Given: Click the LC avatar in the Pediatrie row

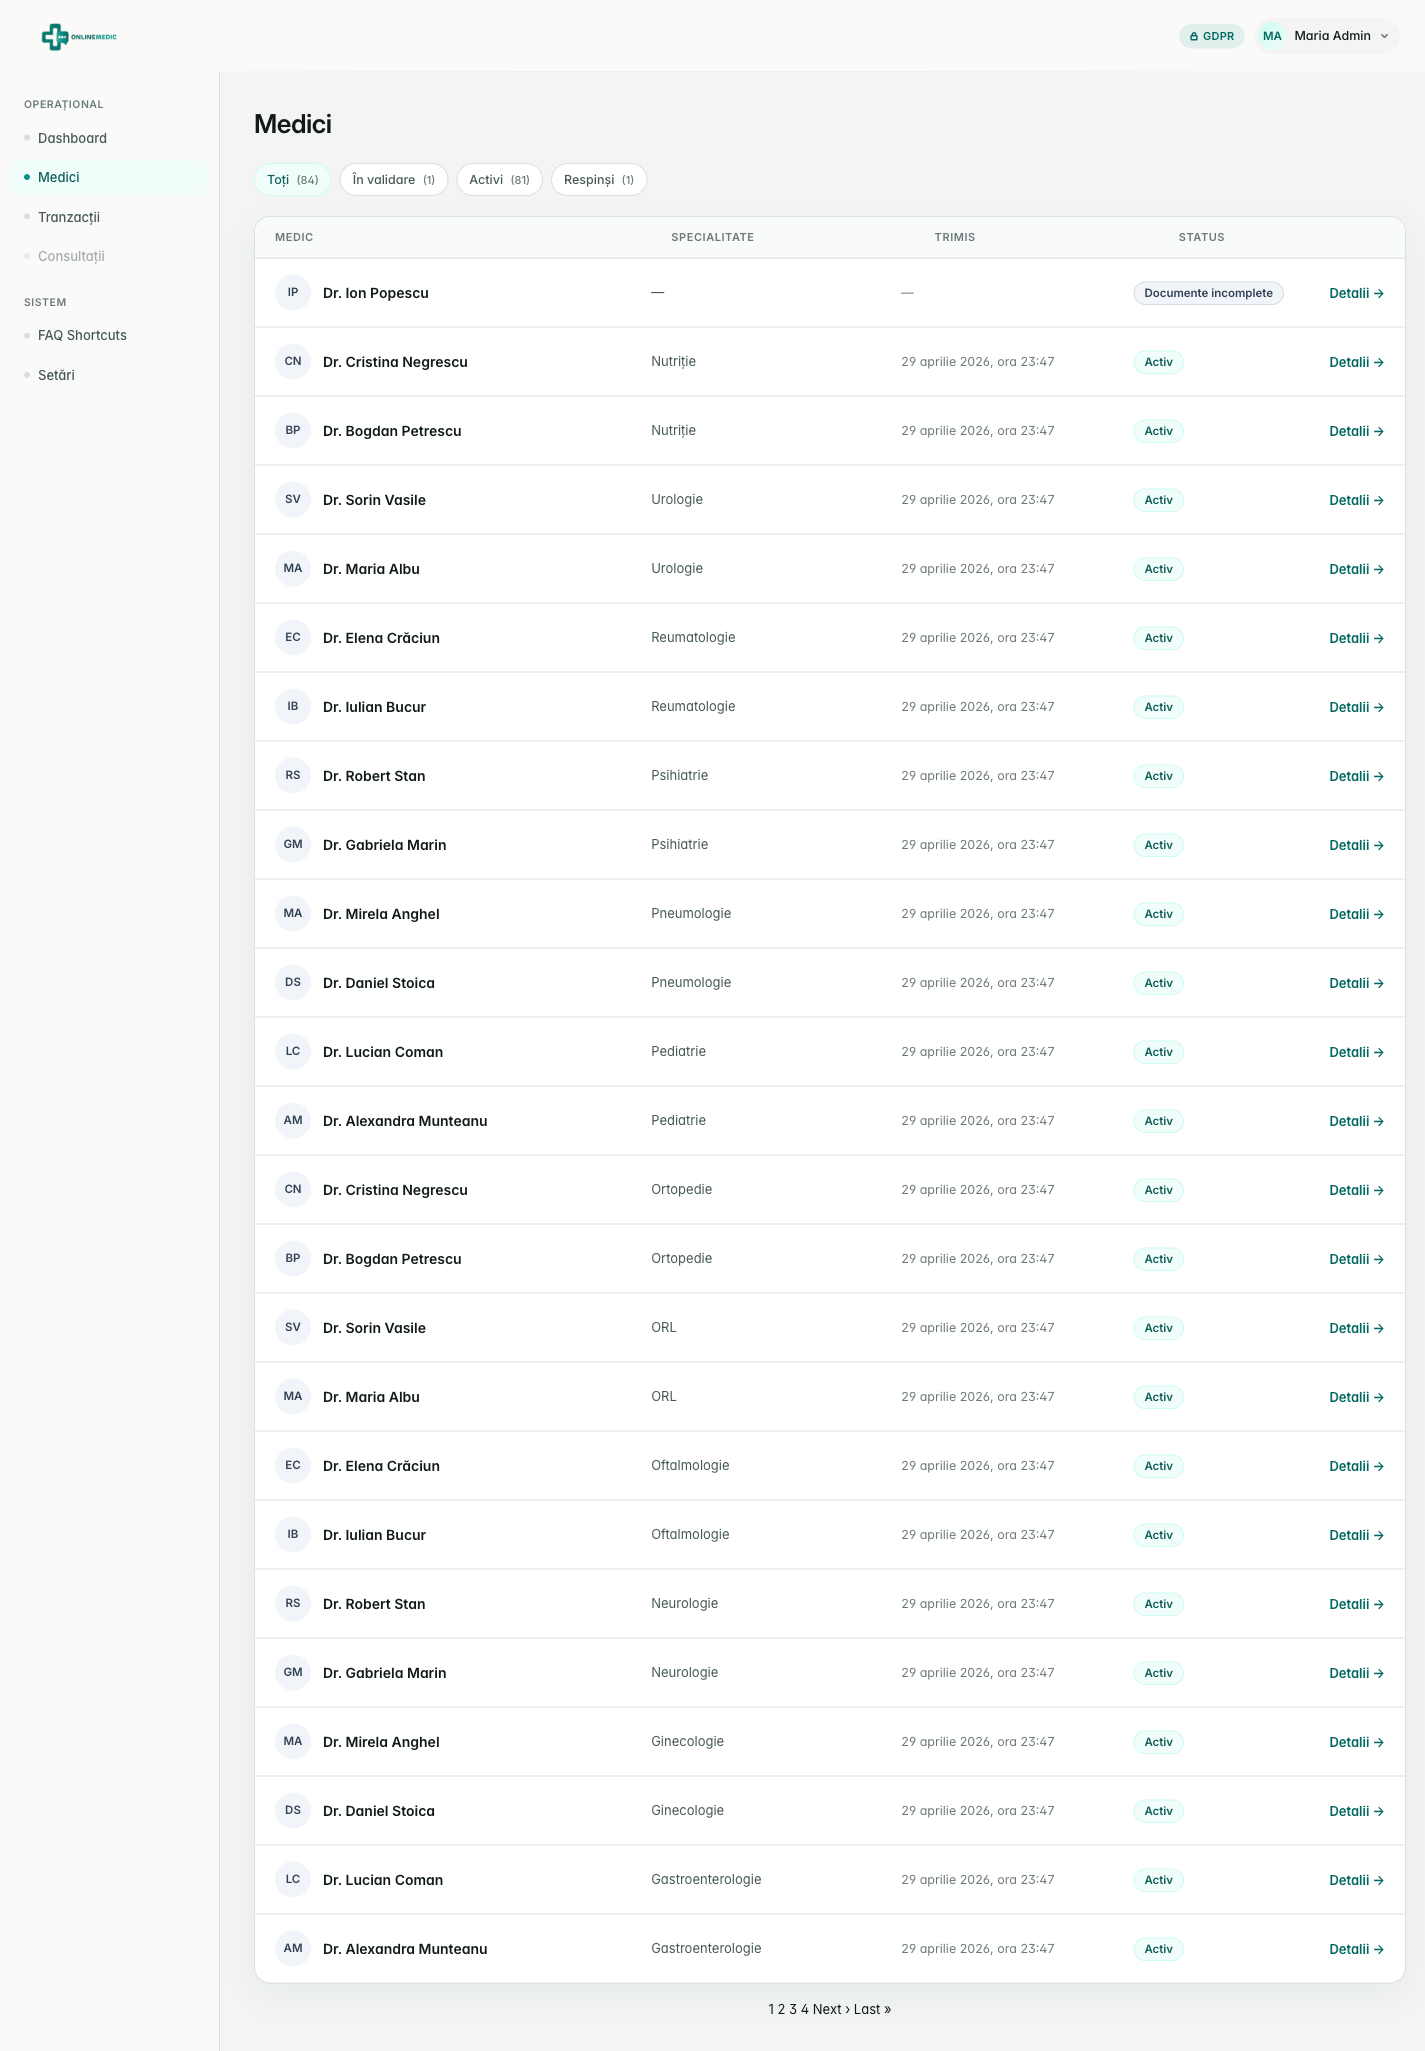Looking at the screenshot, I should tap(293, 1052).
